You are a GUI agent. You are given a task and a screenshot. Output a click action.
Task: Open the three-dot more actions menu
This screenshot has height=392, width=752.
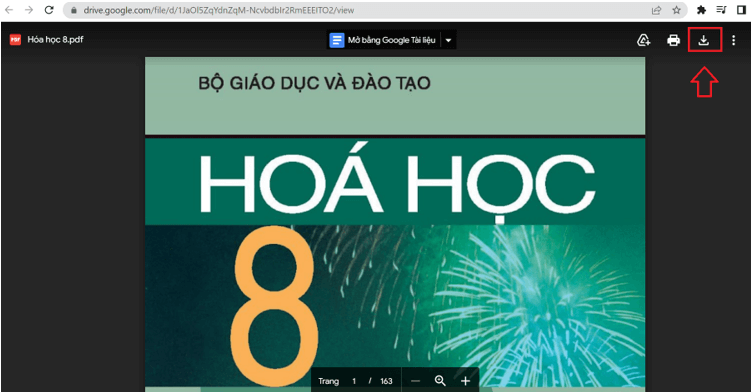click(733, 40)
